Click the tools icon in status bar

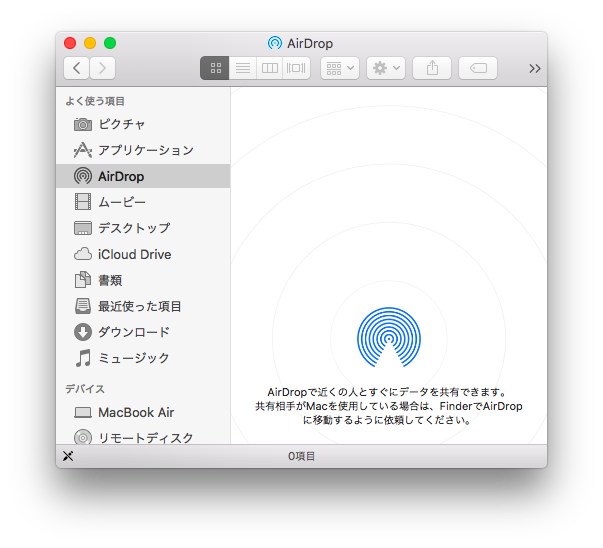coord(68,456)
